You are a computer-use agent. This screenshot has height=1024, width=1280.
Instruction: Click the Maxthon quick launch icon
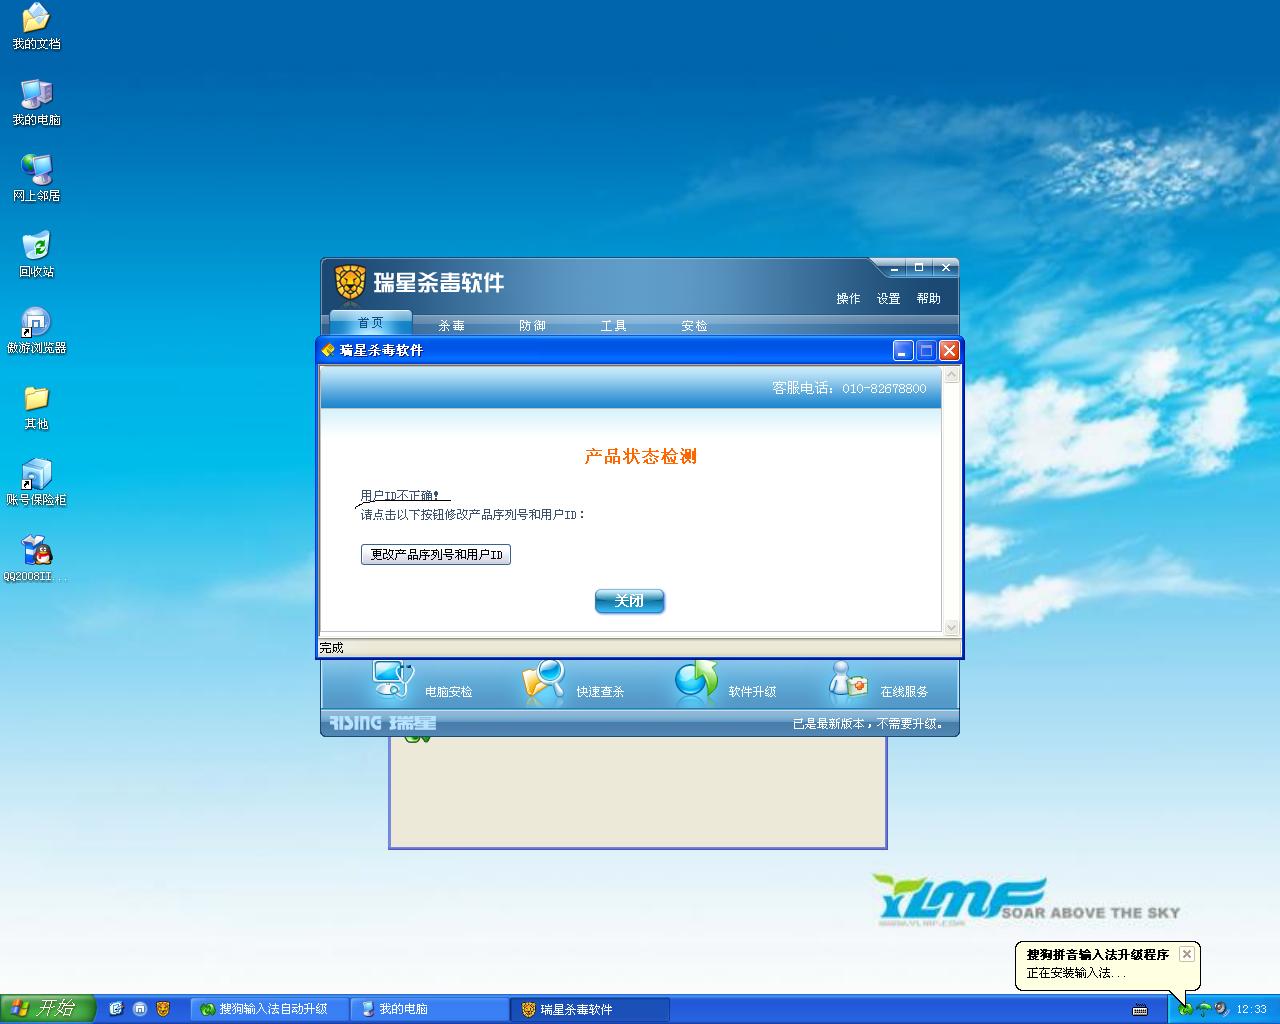pos(140,1009)
